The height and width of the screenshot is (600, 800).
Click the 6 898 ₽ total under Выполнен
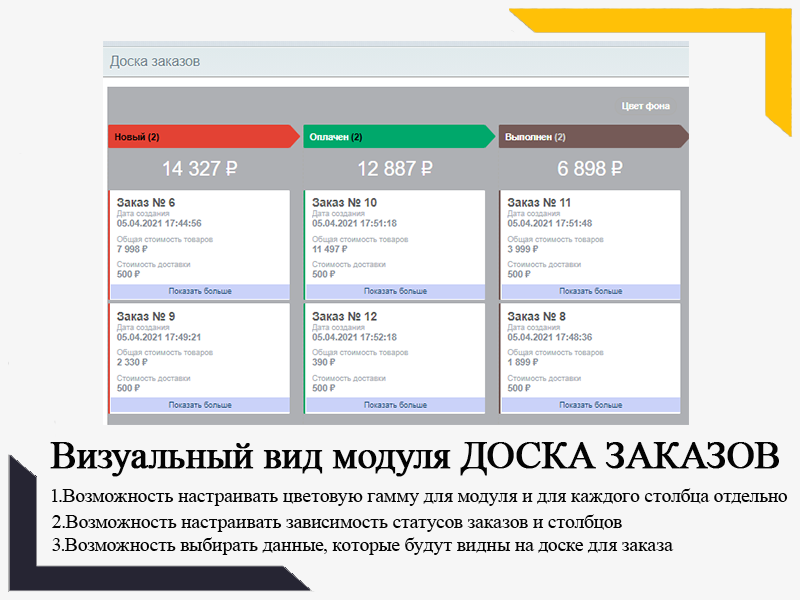coord(591,169)
